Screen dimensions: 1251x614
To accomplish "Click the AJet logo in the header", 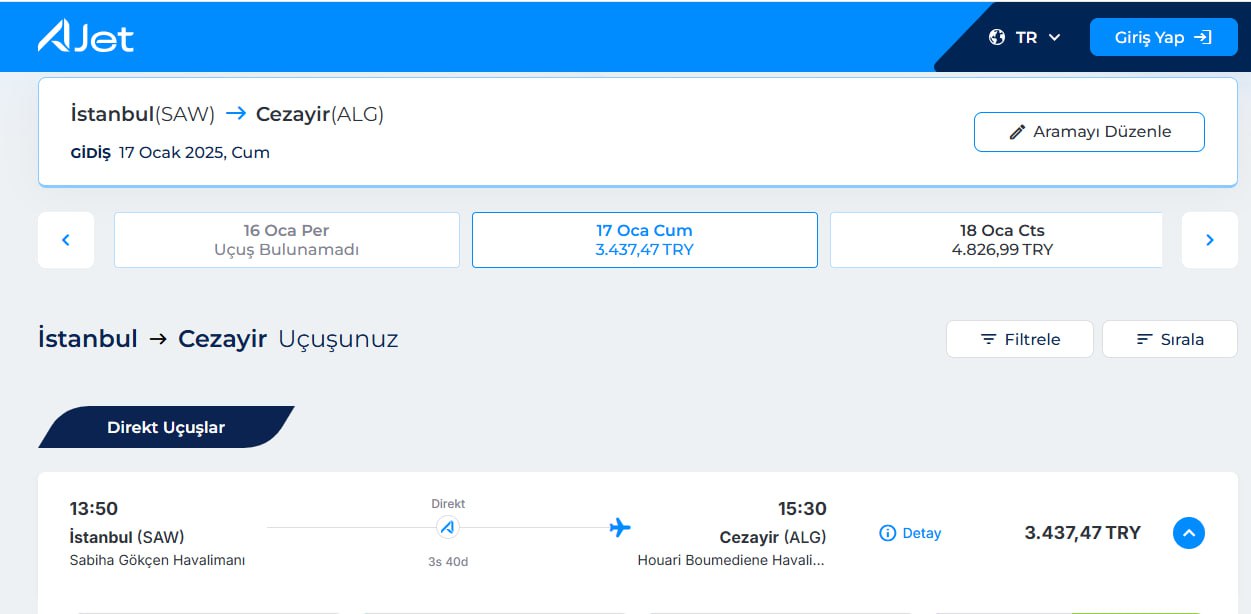I will [x=86, y=37].
